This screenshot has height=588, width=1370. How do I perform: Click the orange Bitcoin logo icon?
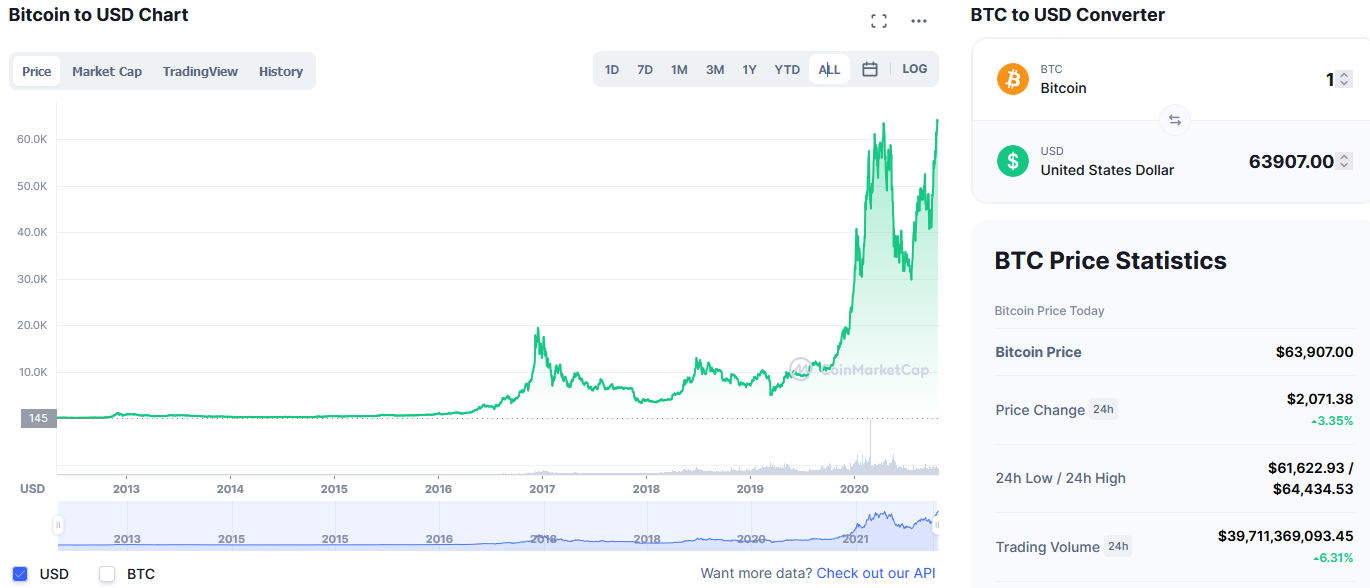click(x=1013, y=79)
